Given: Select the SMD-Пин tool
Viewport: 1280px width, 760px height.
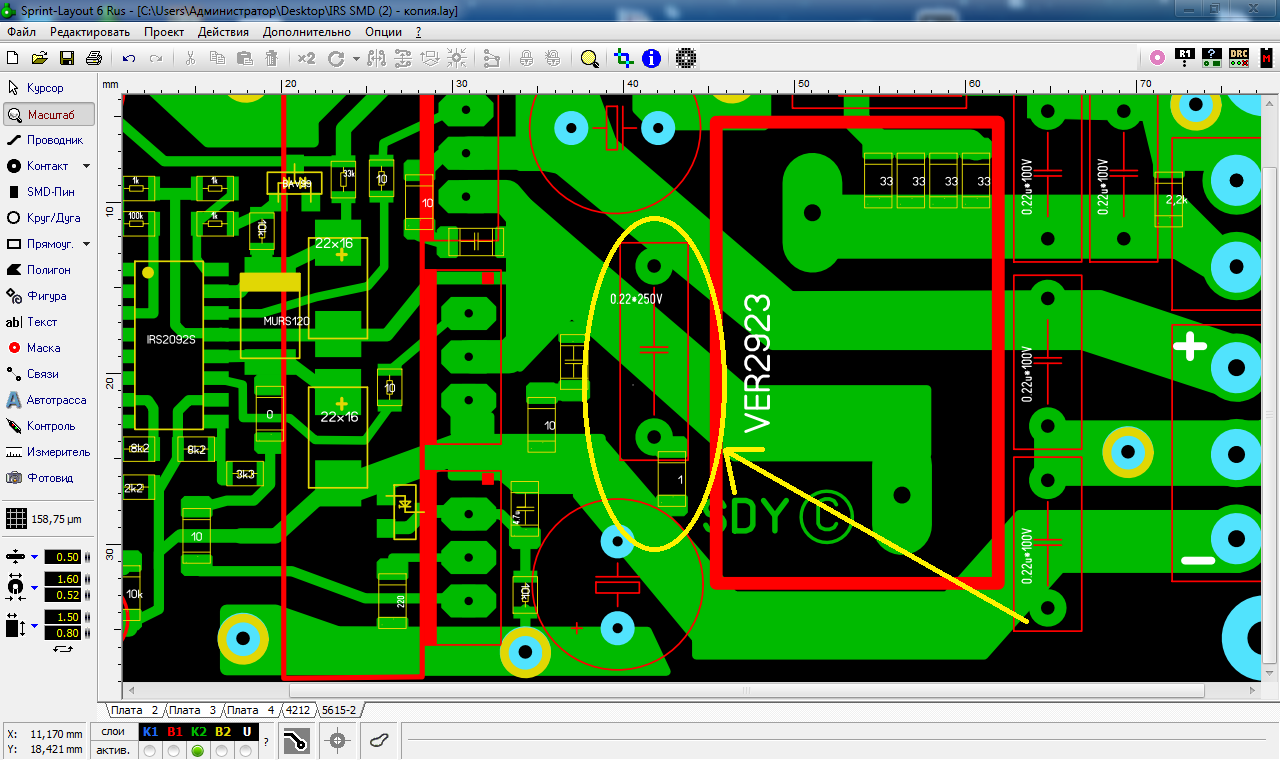Looking at the screenshot, I should coord(48,192).
